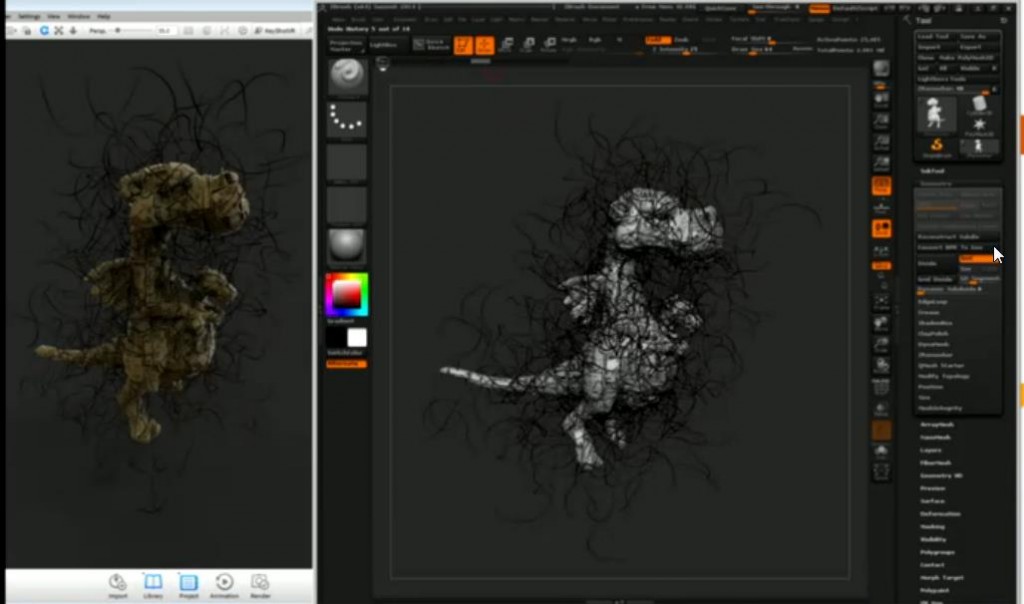1024x604 pixels.
Task: Toggle Draw mode button in top shelf
Action: point(485,45)
